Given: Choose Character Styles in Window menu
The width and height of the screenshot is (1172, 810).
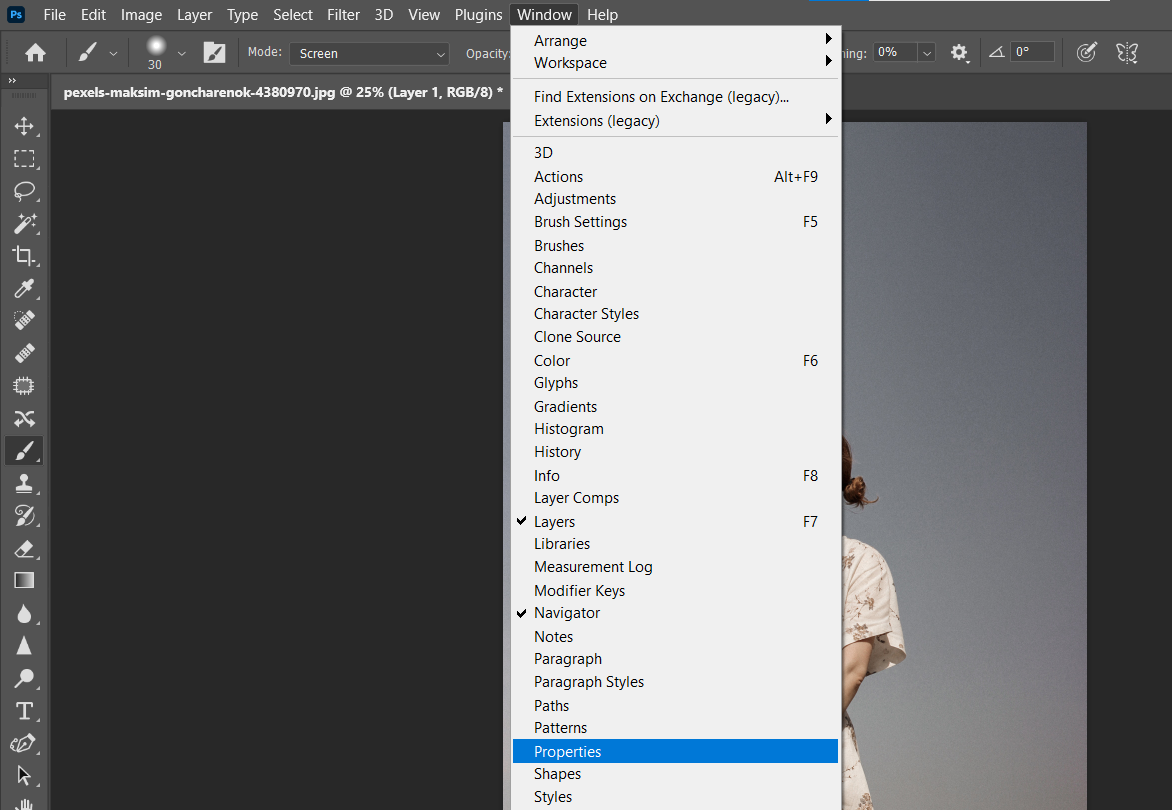Looking at the screenshot, I should (x=675, y=314).
